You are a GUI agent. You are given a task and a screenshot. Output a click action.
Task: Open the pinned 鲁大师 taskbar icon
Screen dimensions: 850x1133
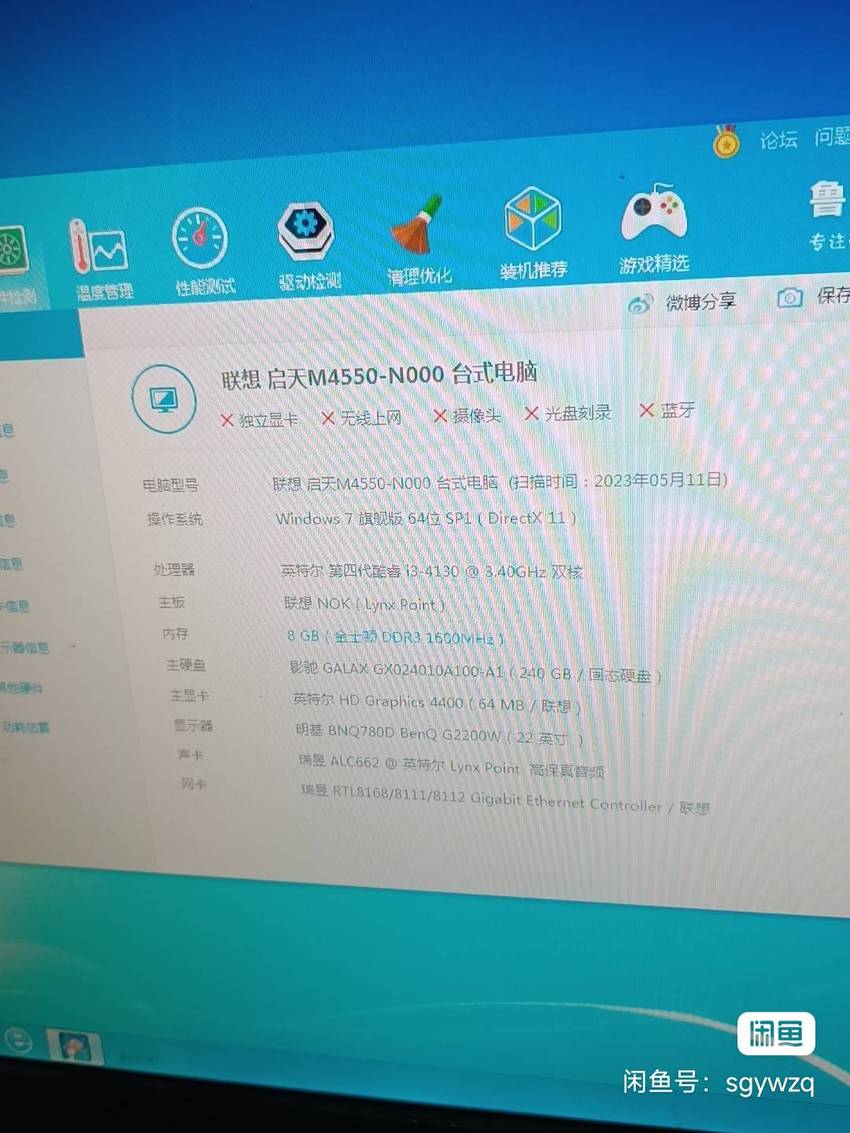coord(74,1046)
